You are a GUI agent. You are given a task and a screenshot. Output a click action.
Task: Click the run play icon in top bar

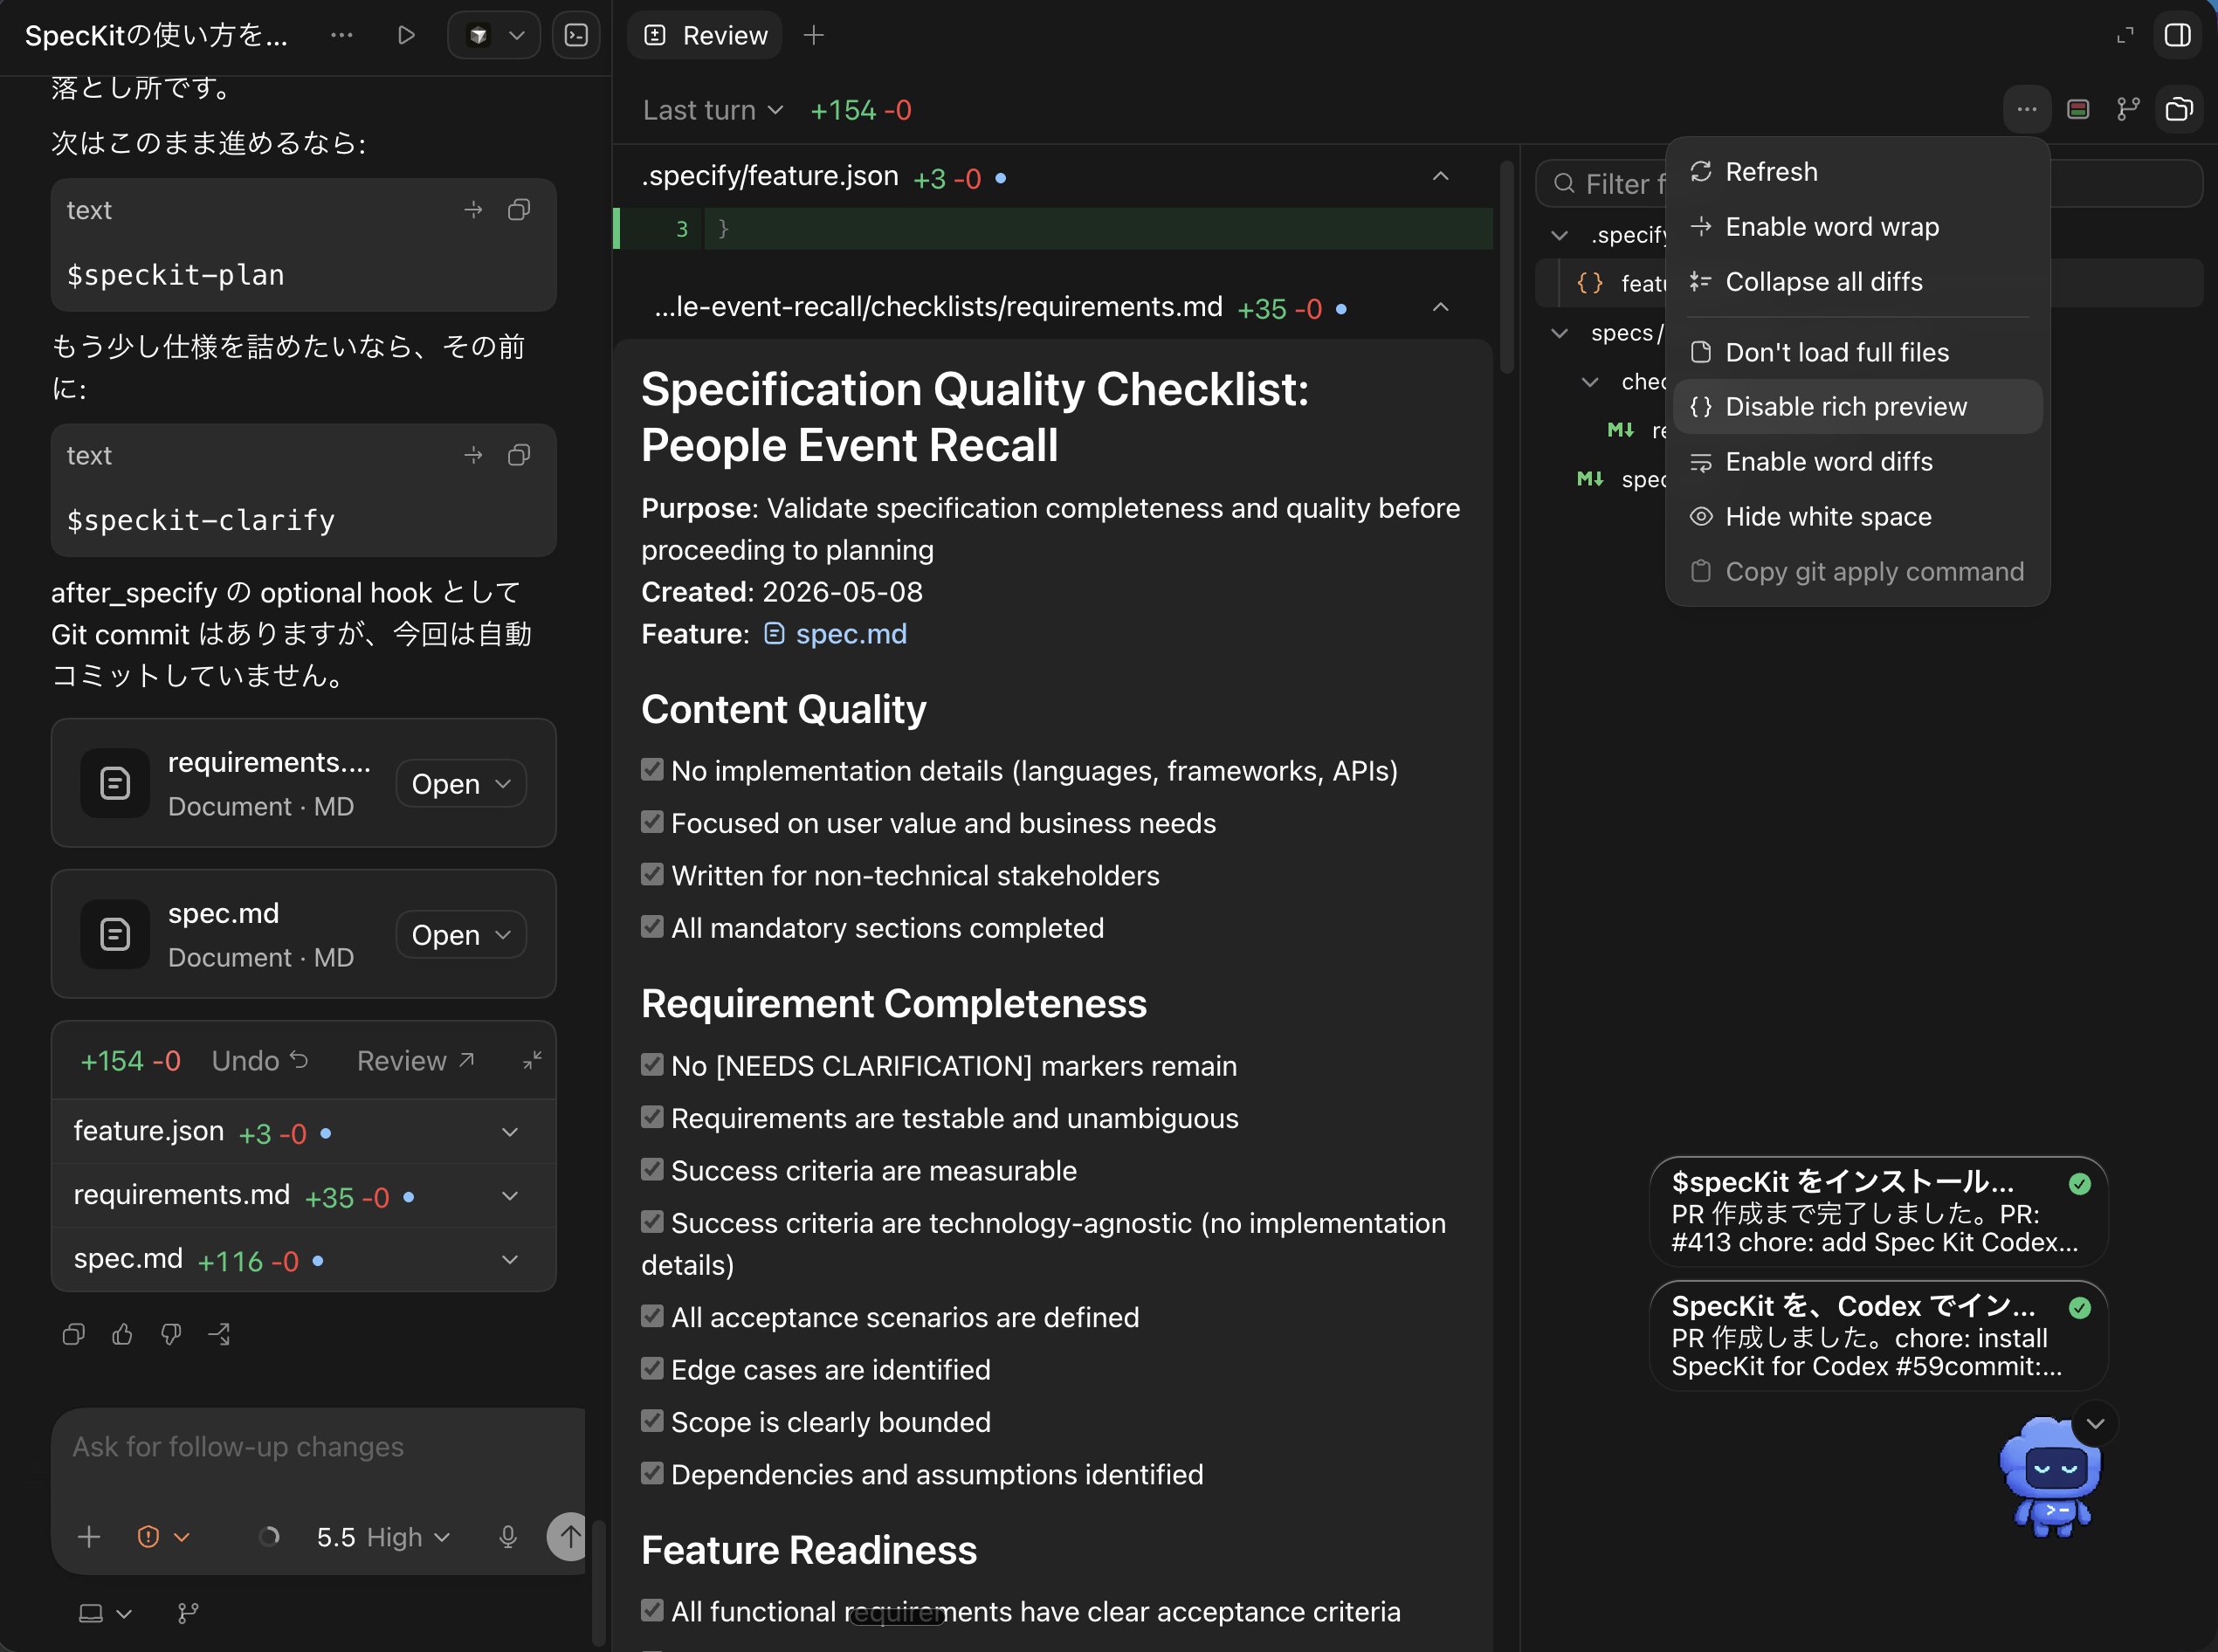click(405, 35)
